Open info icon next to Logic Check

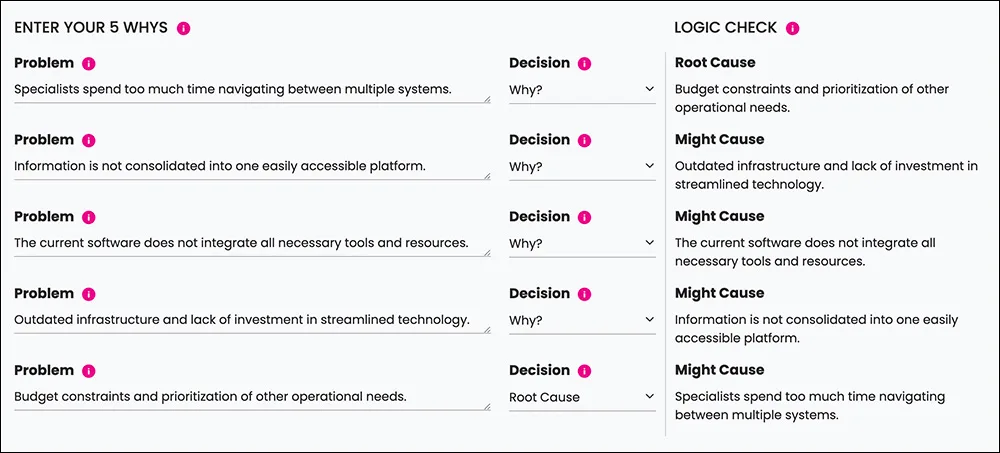point(793,28)
